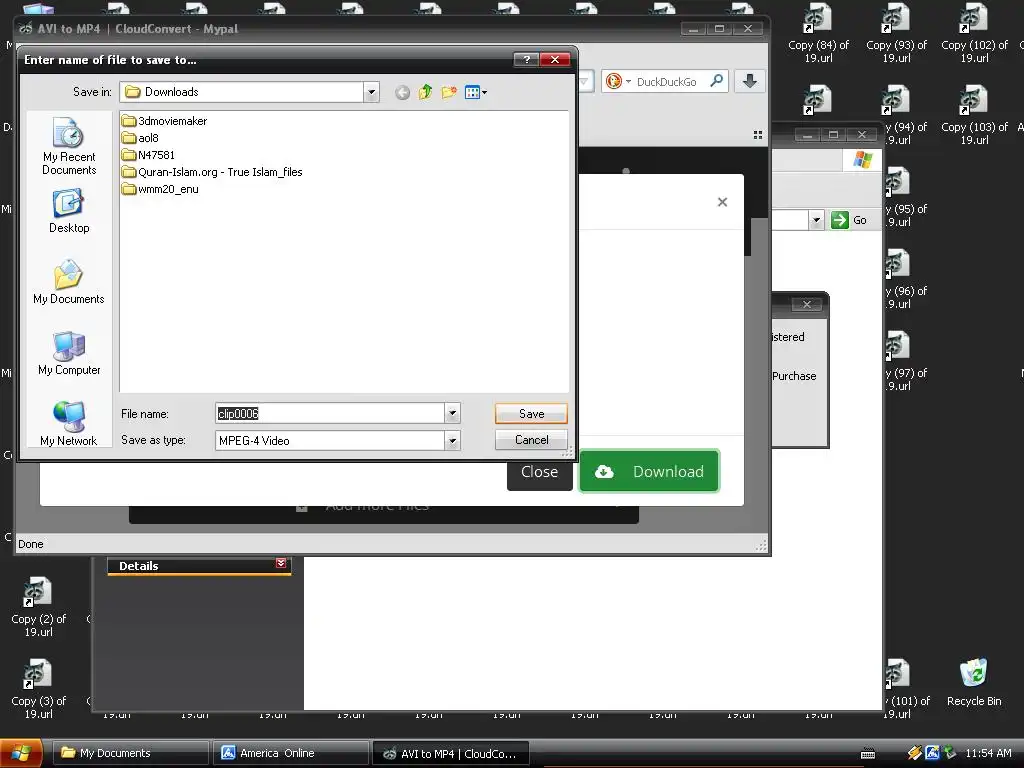Open the Recycle Bin
This screenshot has width=1024, height=768.
click(x=974, y=683)
